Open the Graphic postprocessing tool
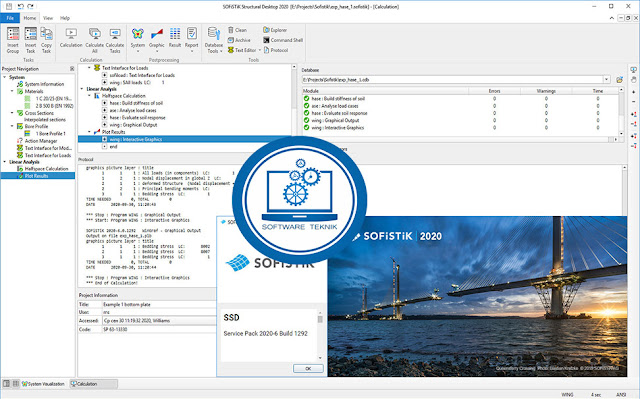The width and height of the screenshot is (640, 399). pos(156,40)
